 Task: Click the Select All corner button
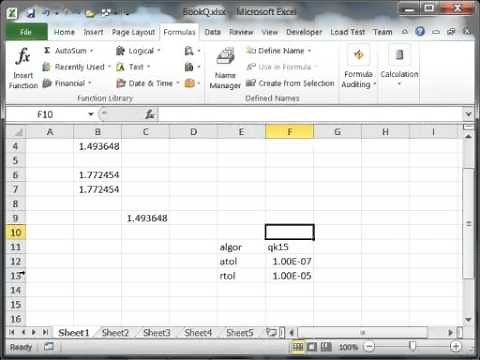click(16, 132)
